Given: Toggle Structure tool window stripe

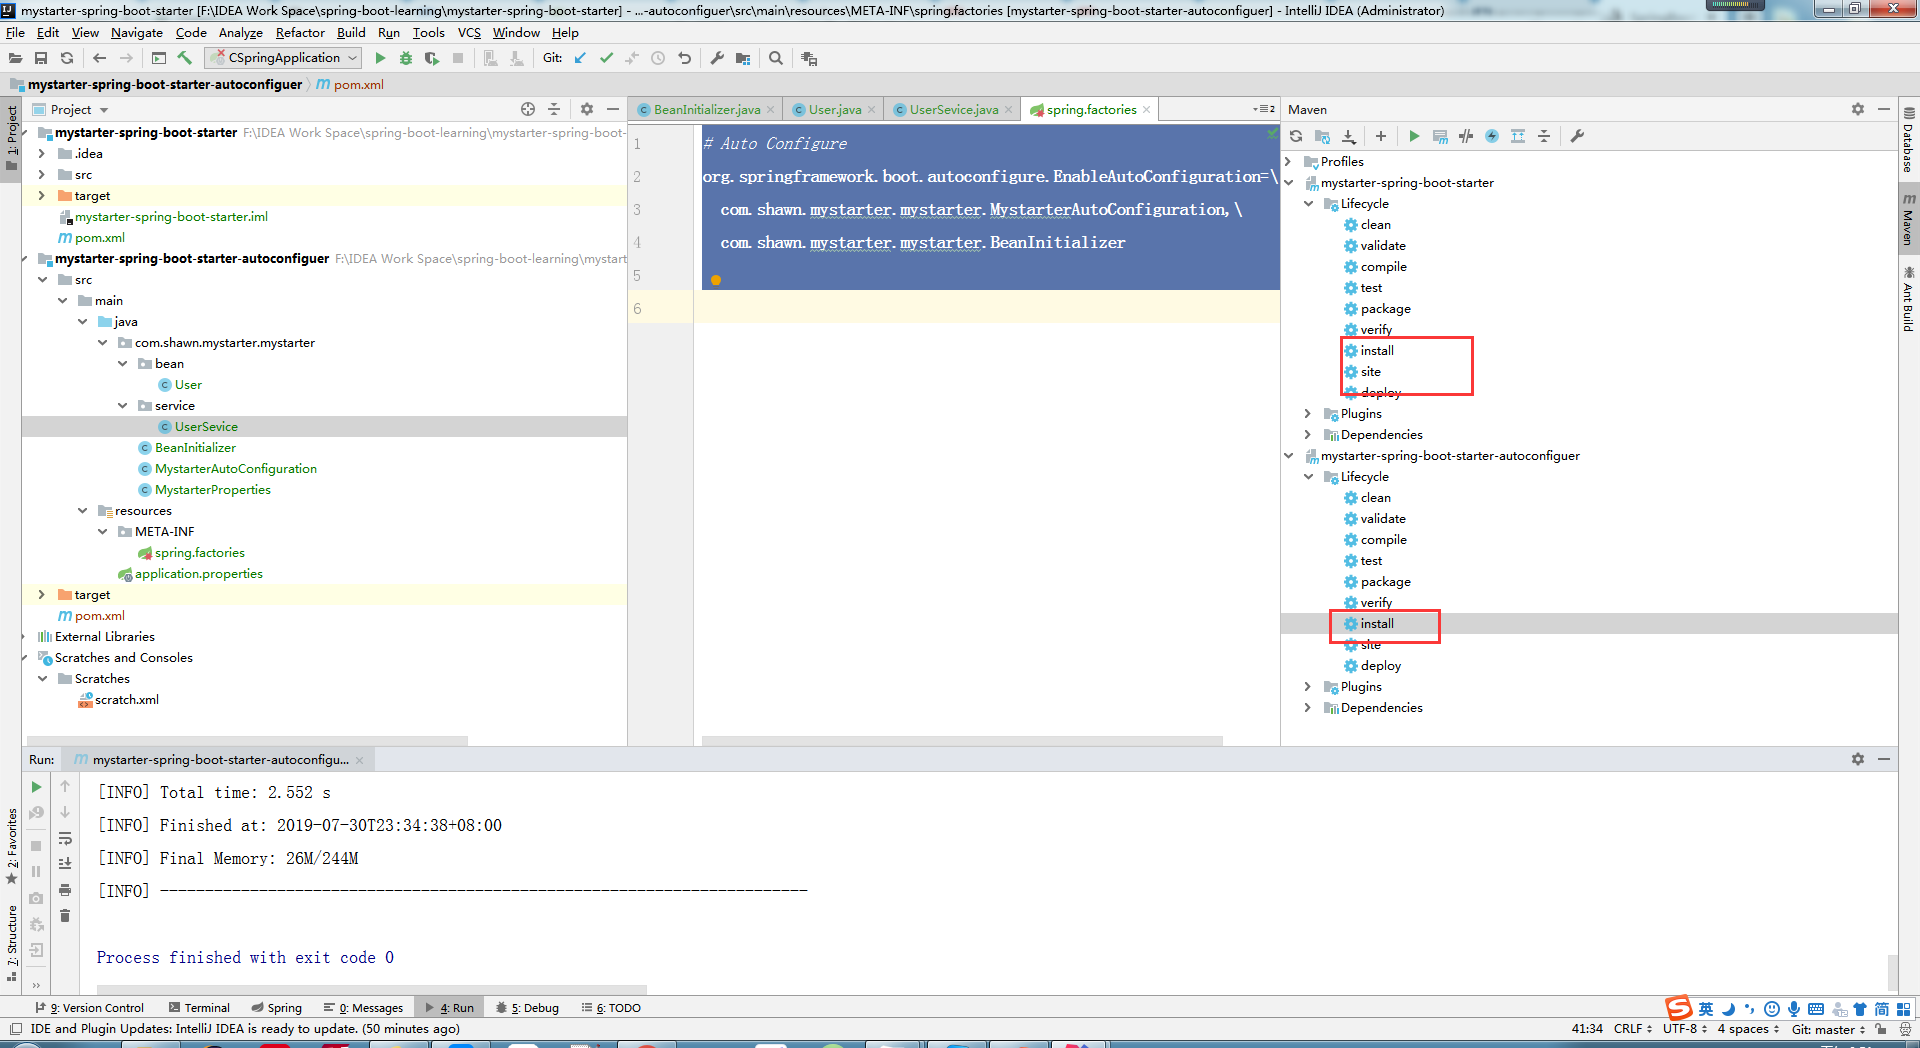Looking at the screenshot, I should pyautogui.click(x=12, y=943).
